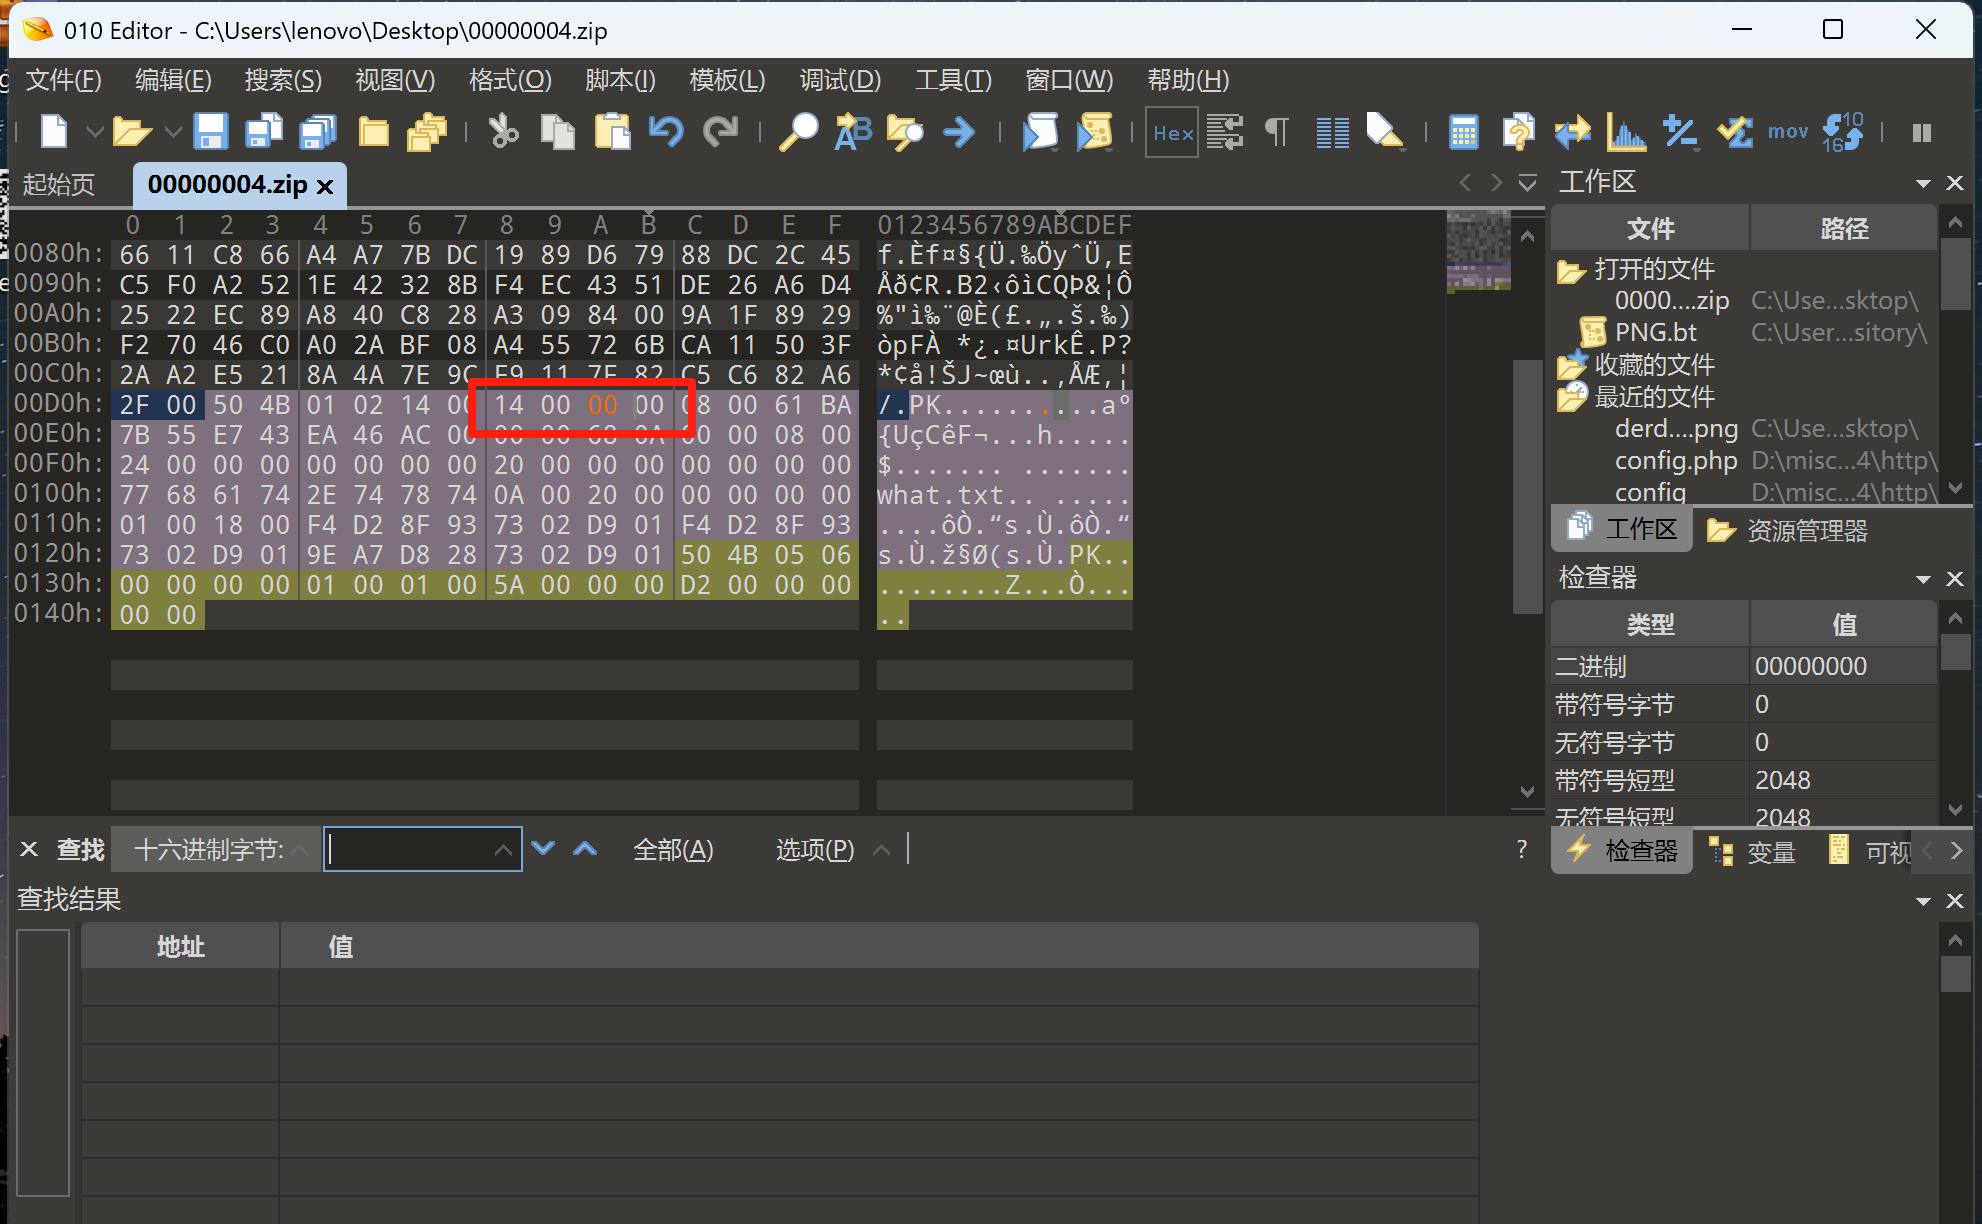
Task: Switch to the 起始页 tab
Action: 59,185
